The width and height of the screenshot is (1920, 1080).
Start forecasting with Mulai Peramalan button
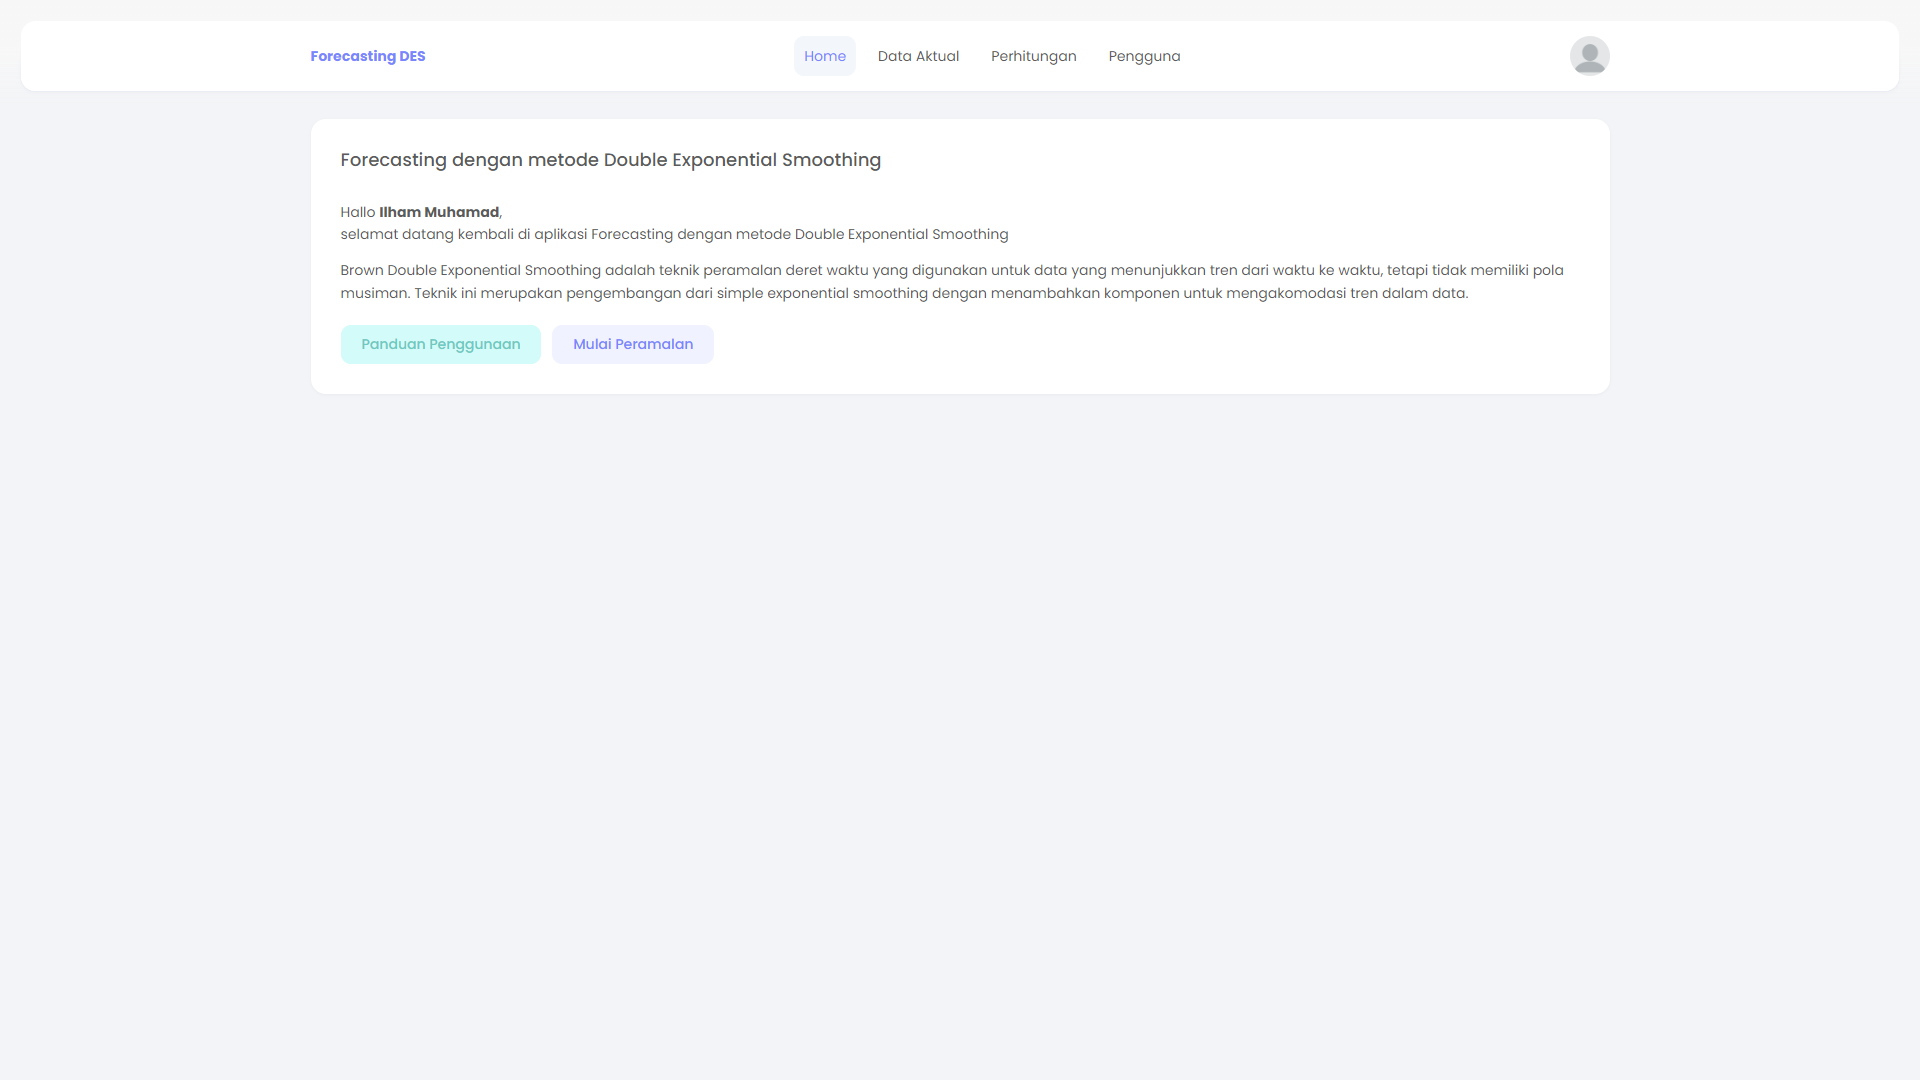(x=633, y=344)
